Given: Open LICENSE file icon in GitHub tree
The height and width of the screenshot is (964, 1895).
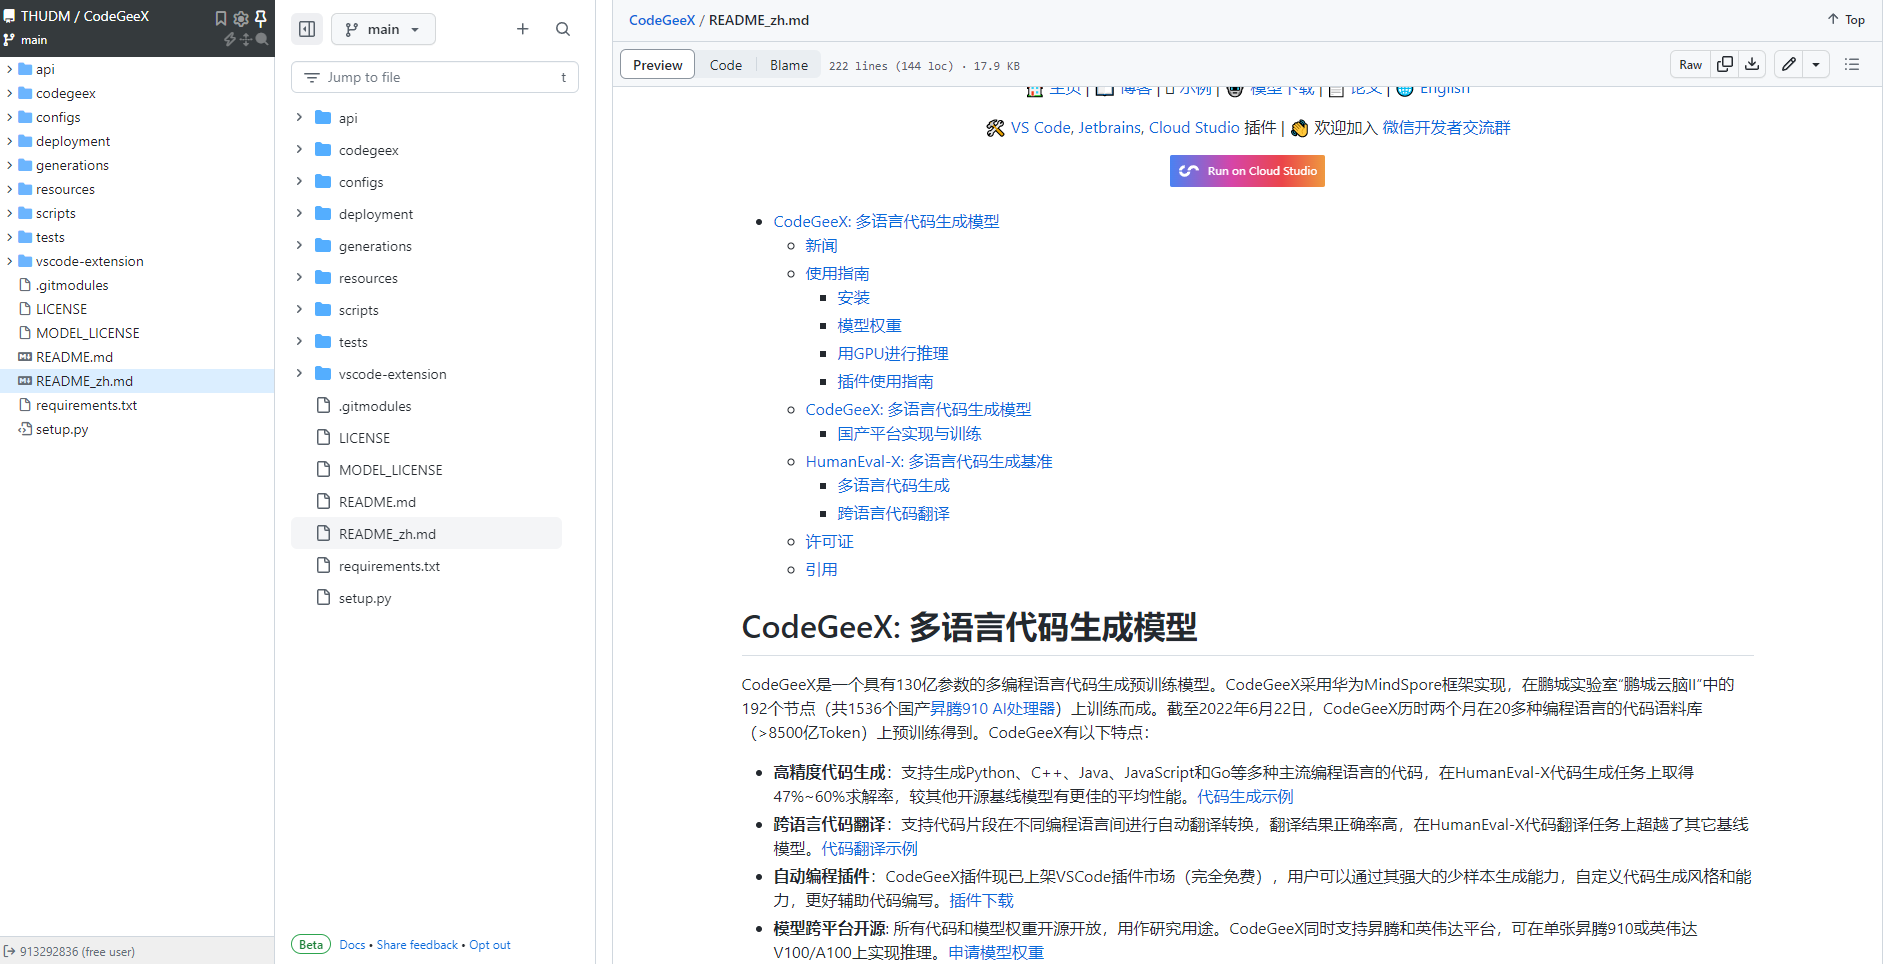Looking at the screenshot, I should [323, 437].
